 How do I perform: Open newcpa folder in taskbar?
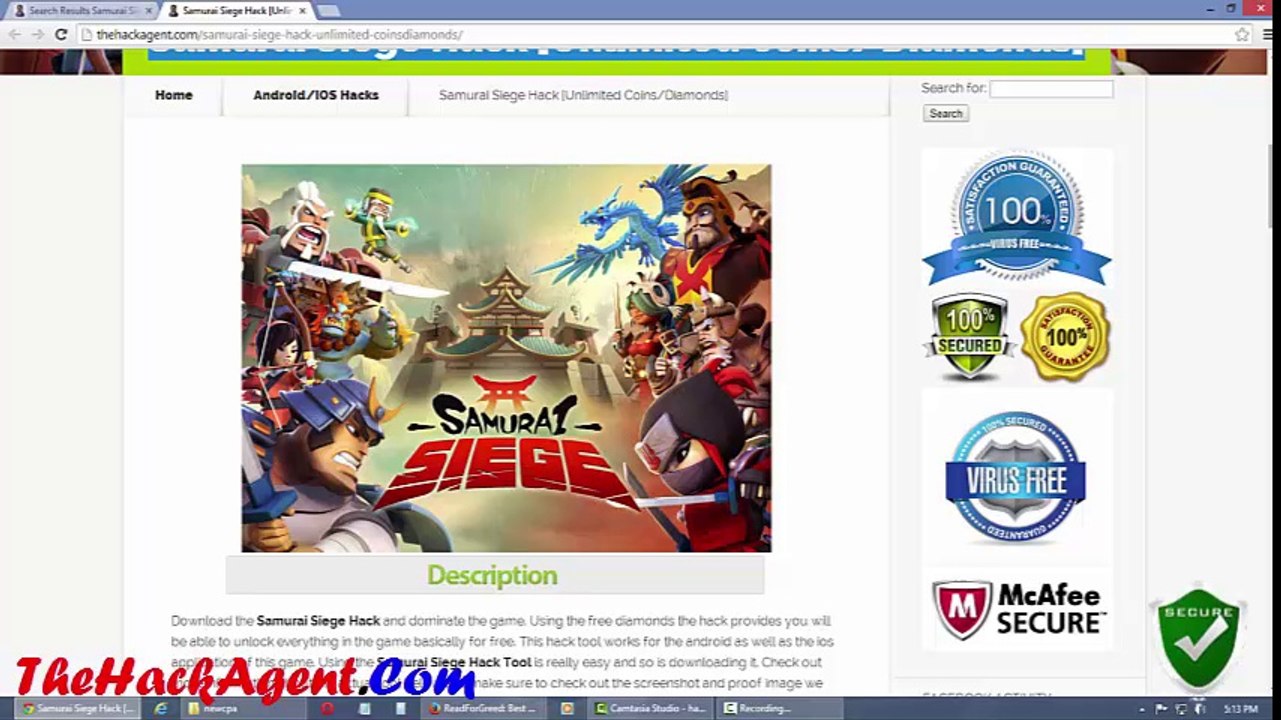point(244,708)
